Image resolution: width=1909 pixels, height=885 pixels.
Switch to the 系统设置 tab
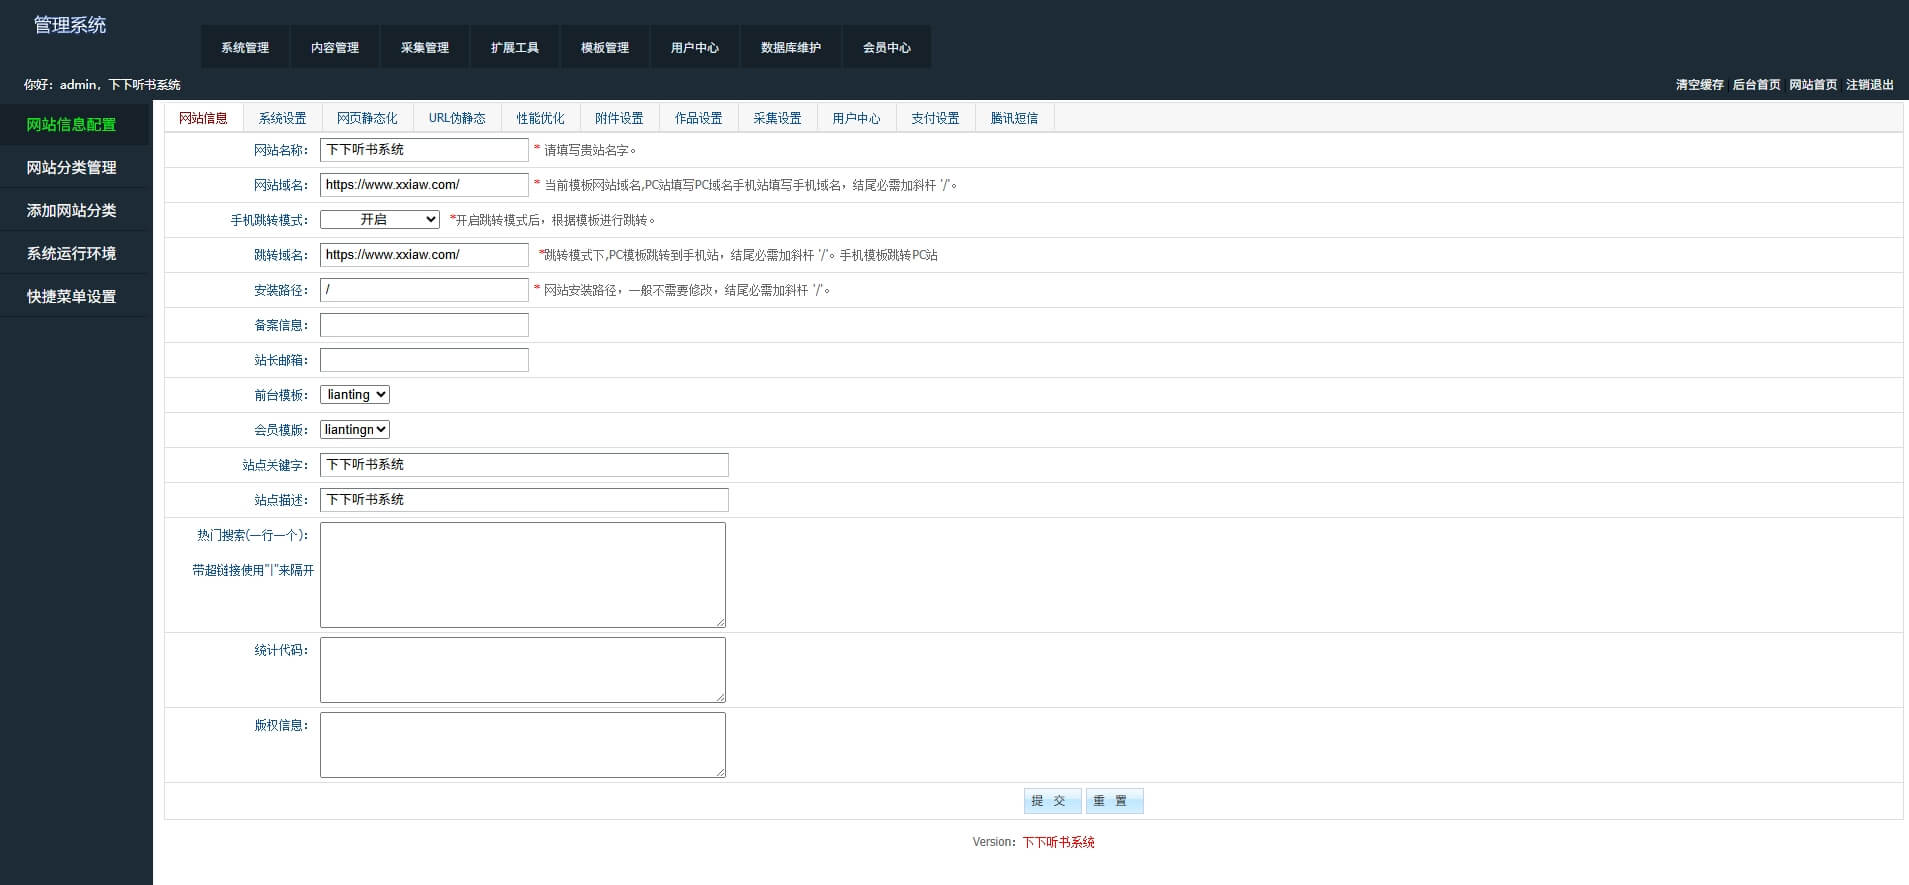pyautogui.click(x=283, y=118)
